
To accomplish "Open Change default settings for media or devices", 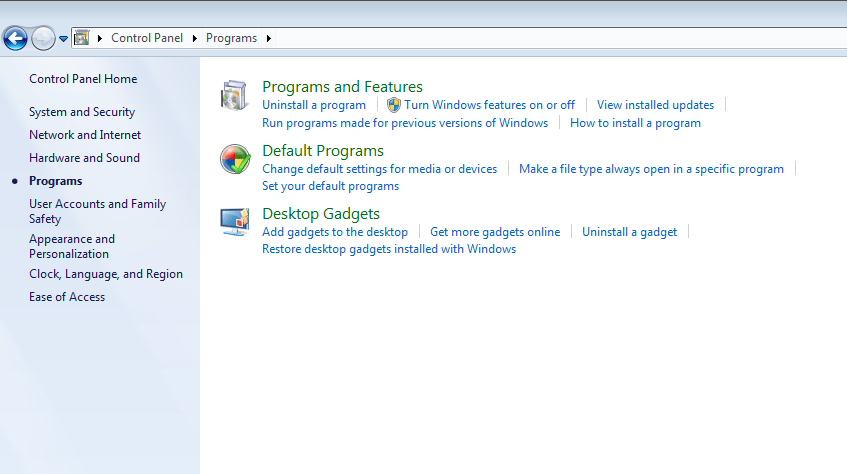I will (379, 169).
